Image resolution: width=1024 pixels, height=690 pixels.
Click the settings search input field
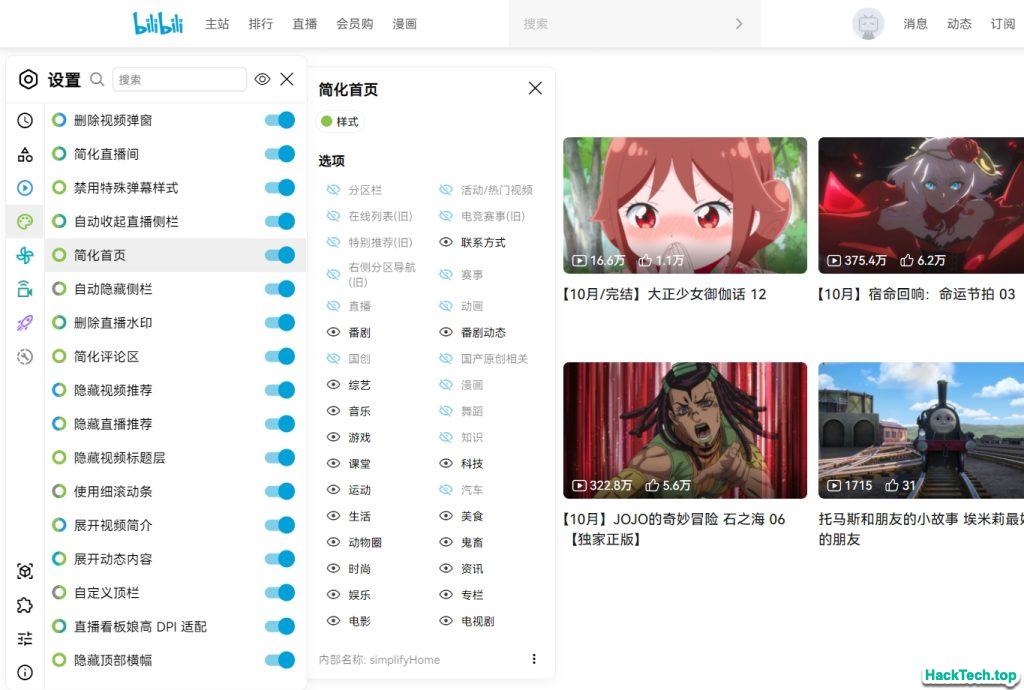(179, 79)
